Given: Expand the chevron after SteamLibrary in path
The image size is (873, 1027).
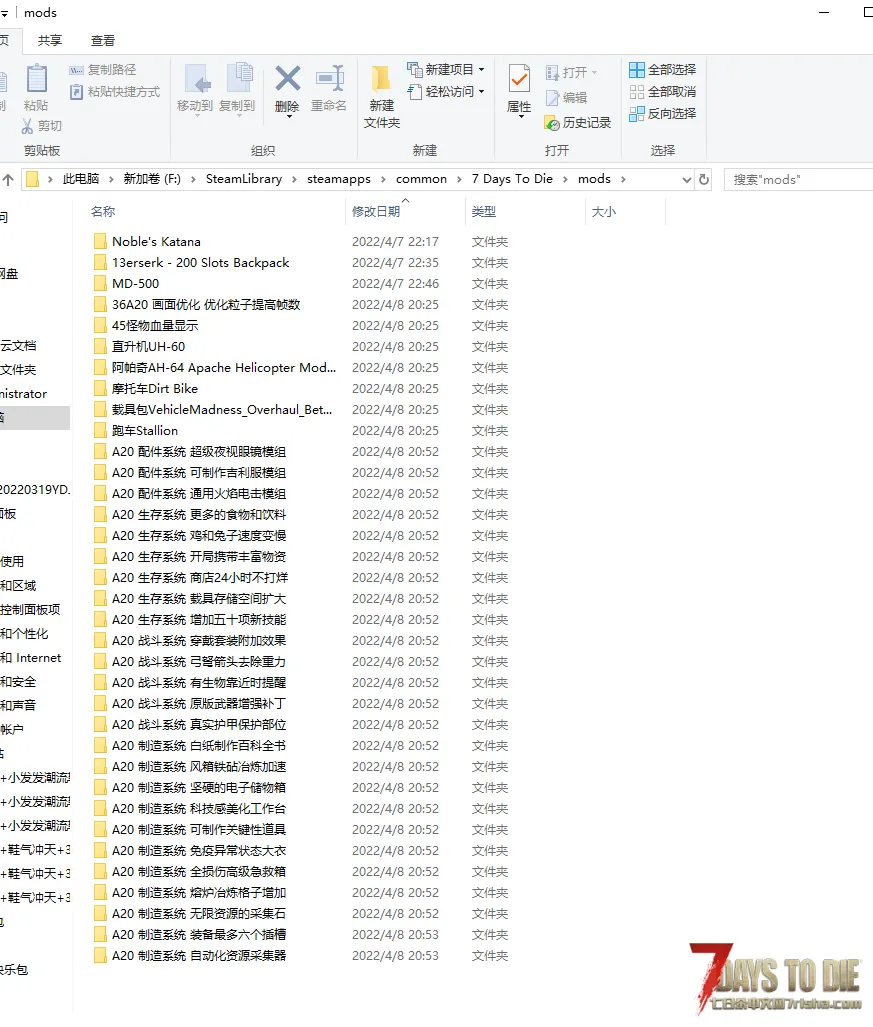Looking at the screenshot, I should [294, 179].
